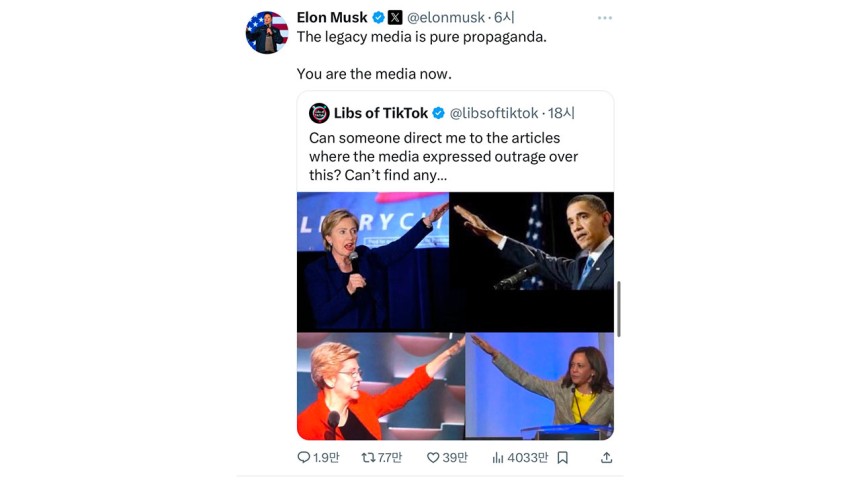
Task: Open Elon Musk's profile avatar
Action: [x=267, y=33]
